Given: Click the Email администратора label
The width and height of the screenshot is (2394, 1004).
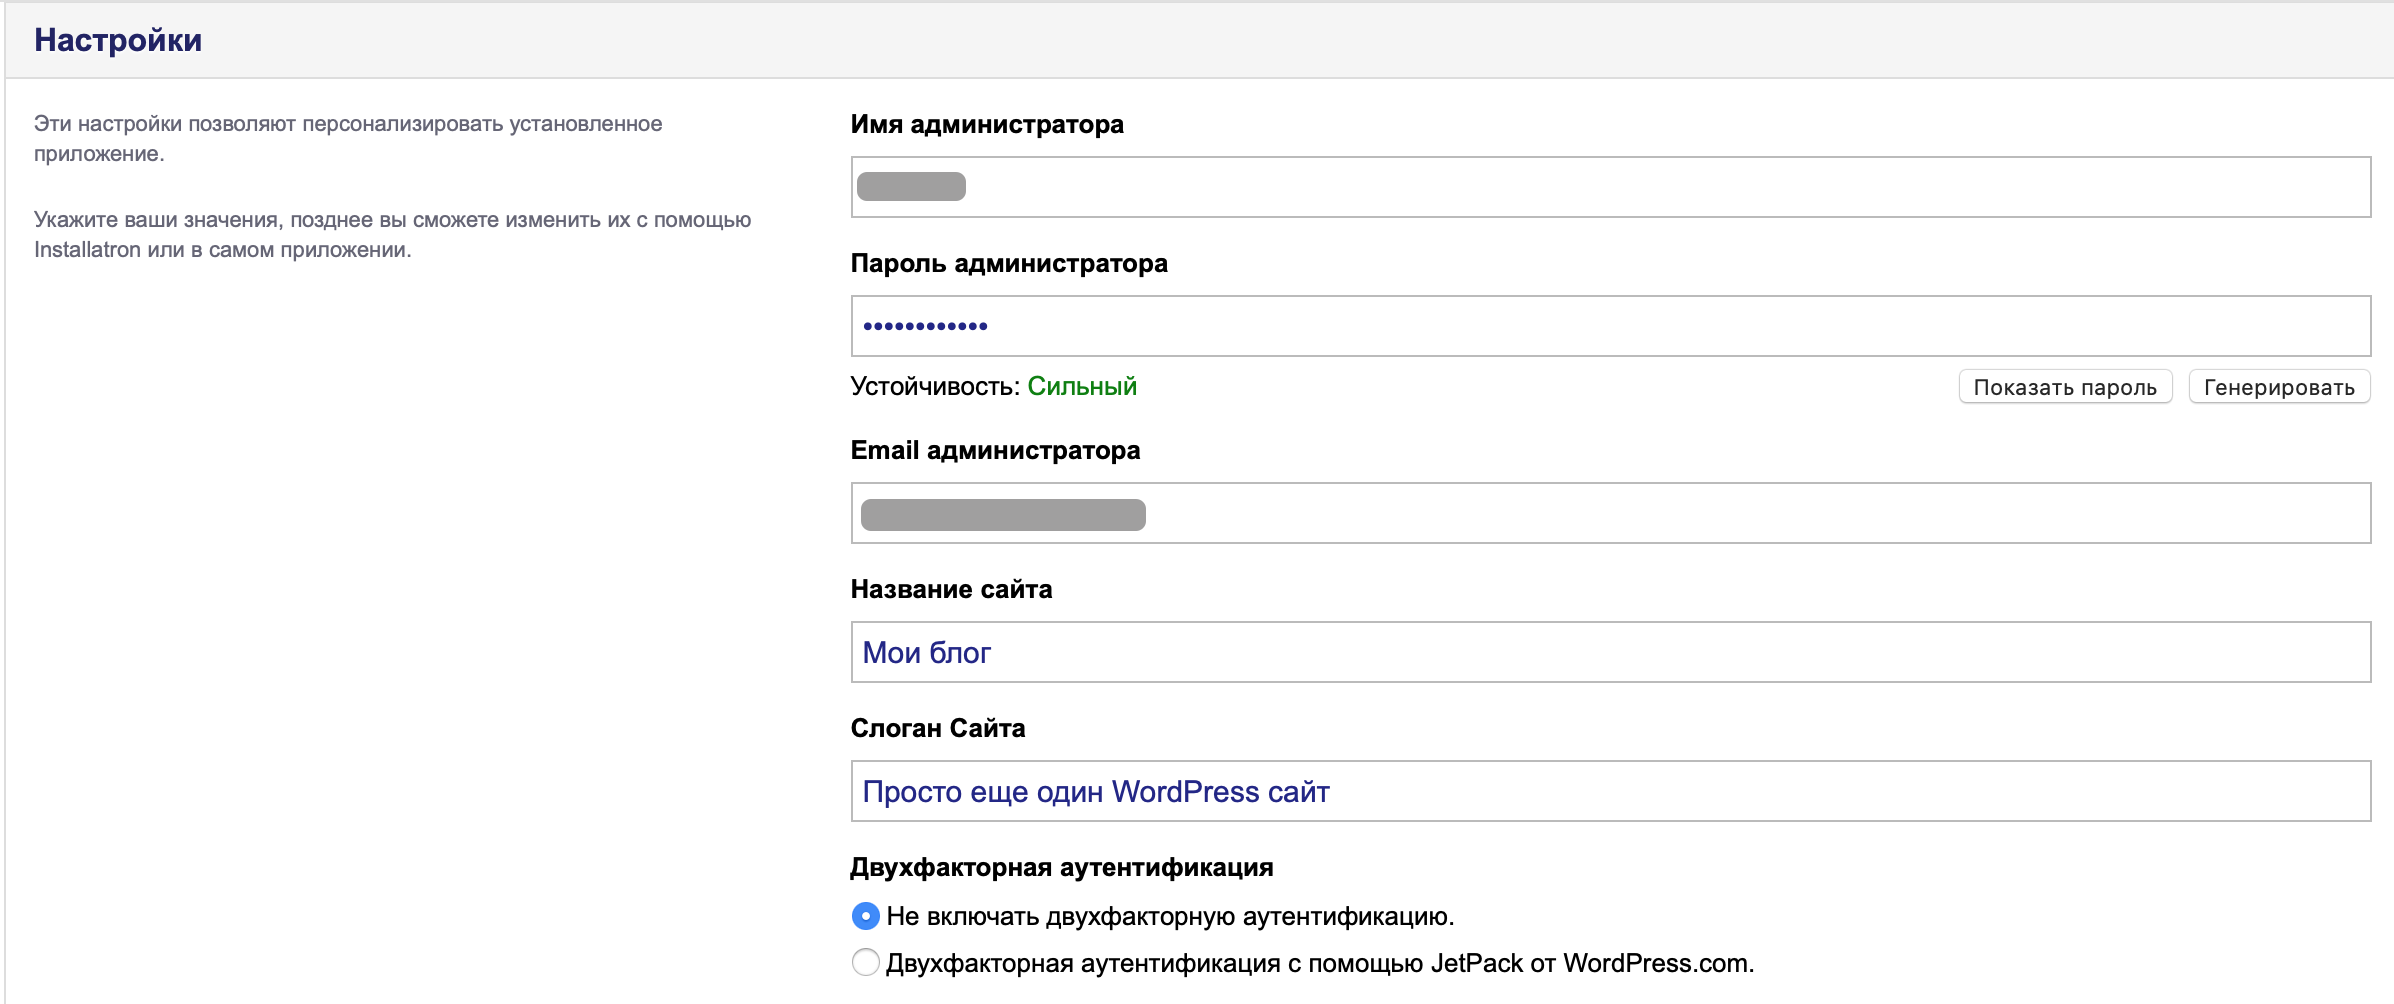Looking at the screenshot, I should (x=994, y=450).
